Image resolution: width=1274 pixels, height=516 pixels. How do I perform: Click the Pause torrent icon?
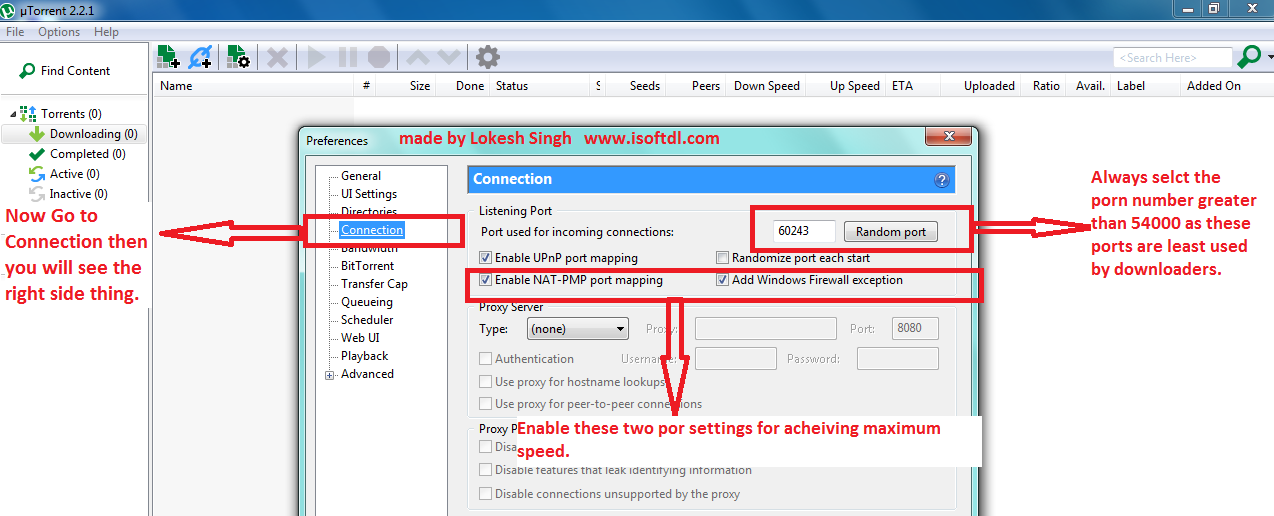(347, 57)
